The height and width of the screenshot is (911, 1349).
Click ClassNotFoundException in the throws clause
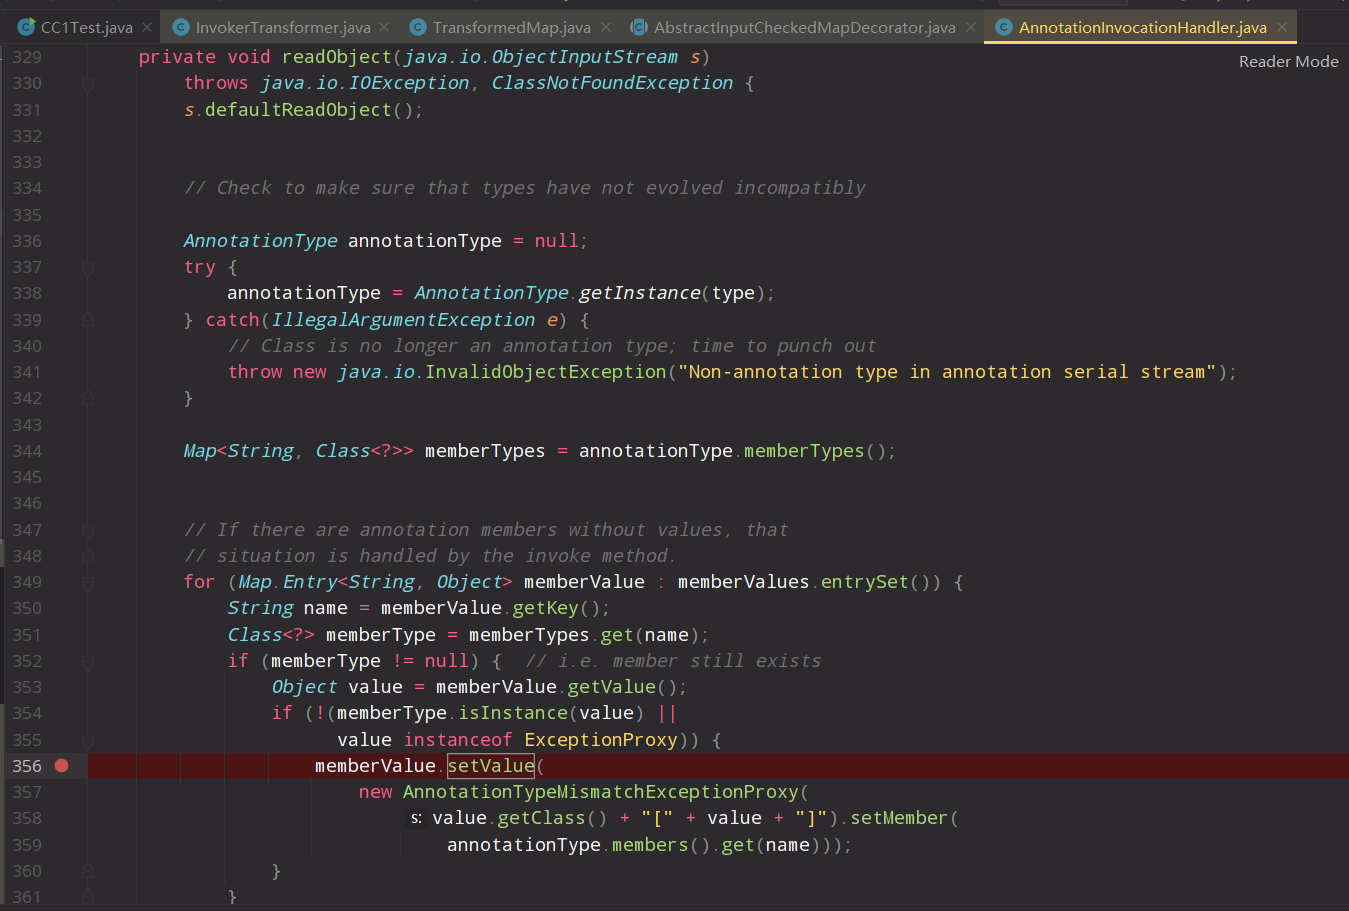(612, 83)
